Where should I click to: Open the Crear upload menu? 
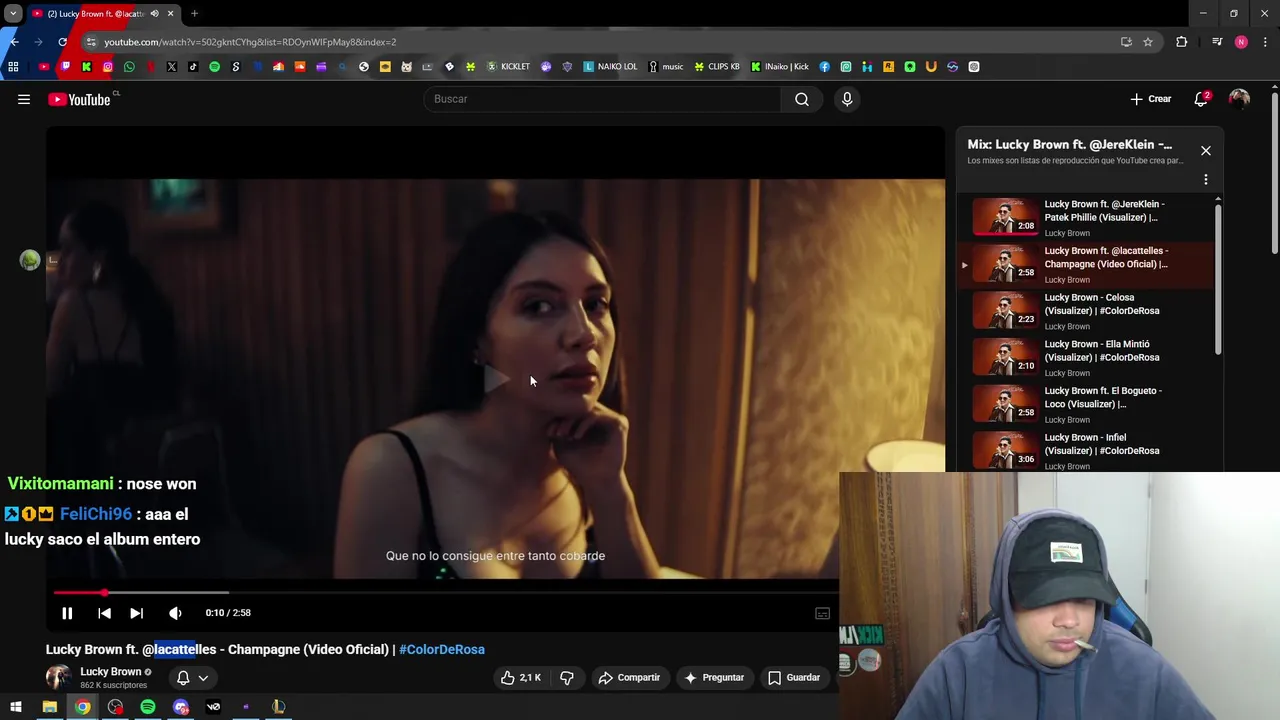1151,99
